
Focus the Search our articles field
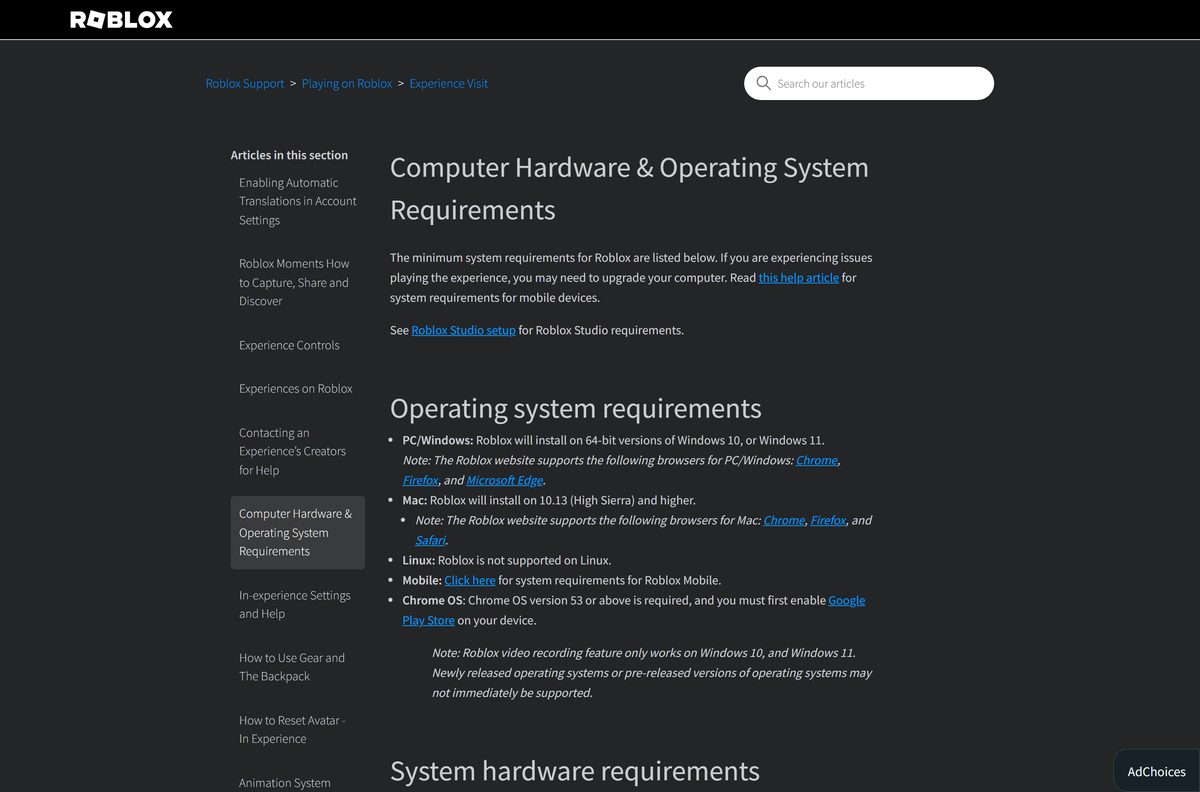pyautogui.click(x=869, y=83)
